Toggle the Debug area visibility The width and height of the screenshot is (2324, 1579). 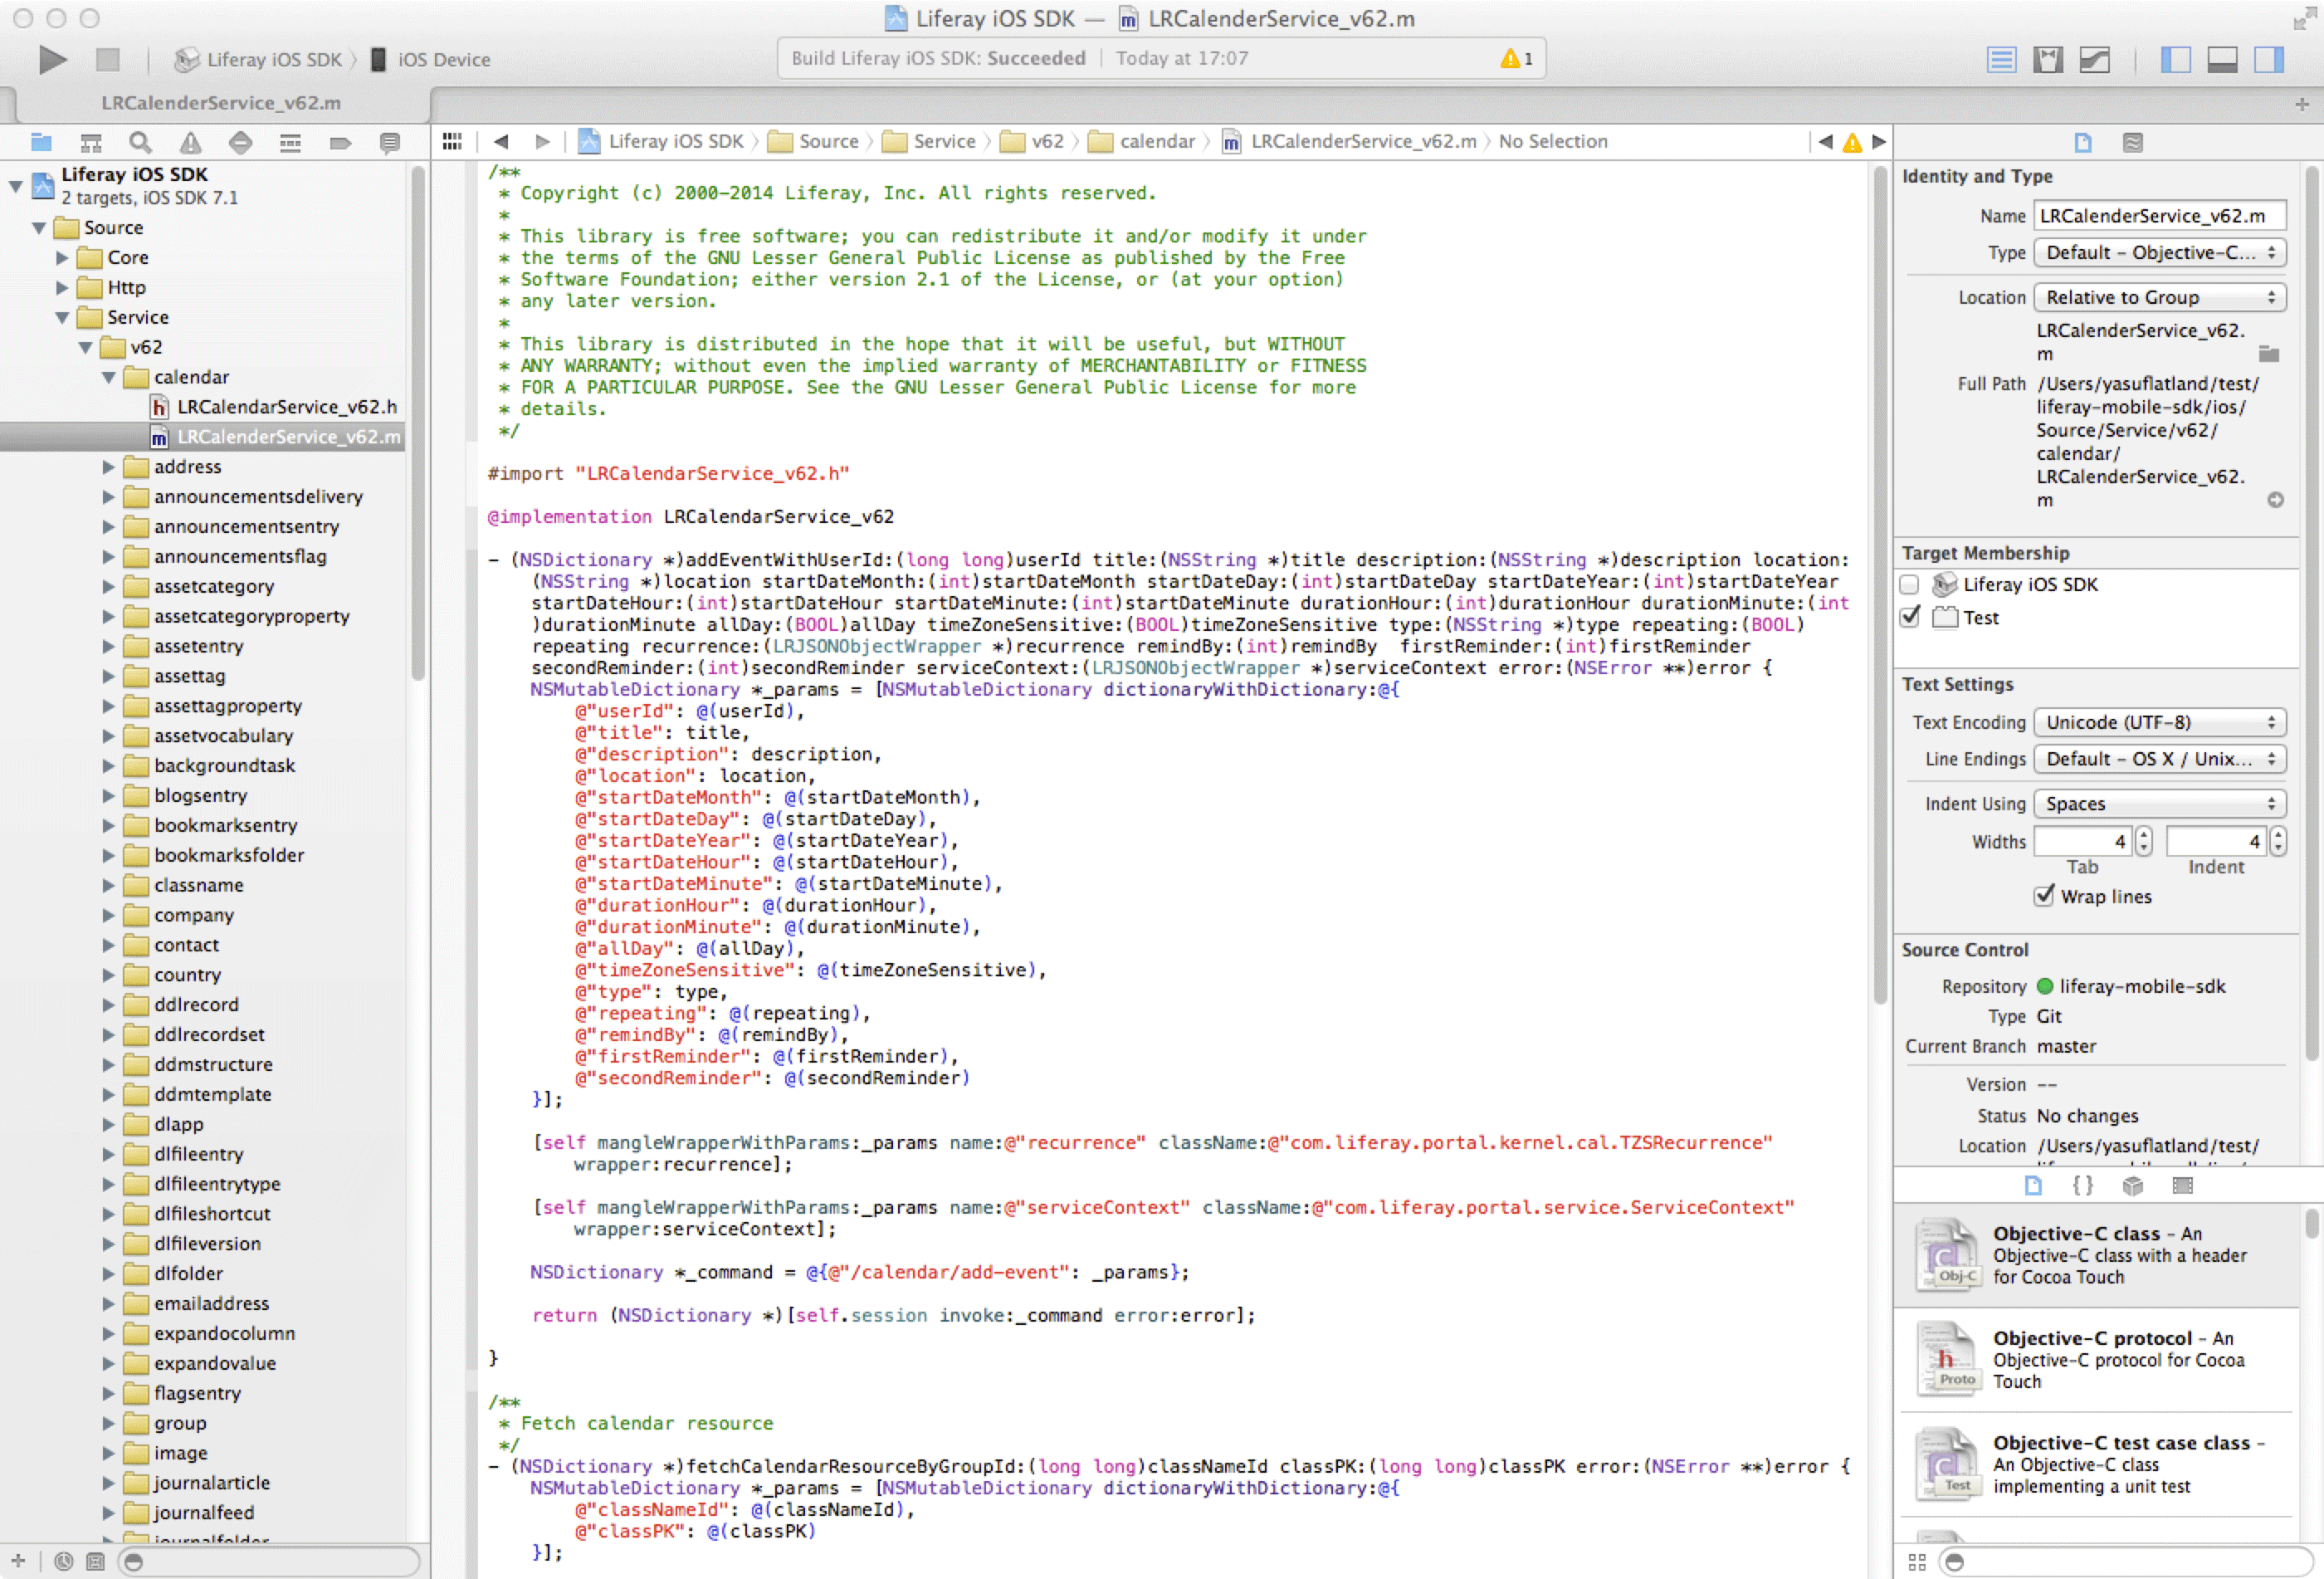pos(2222,60)
